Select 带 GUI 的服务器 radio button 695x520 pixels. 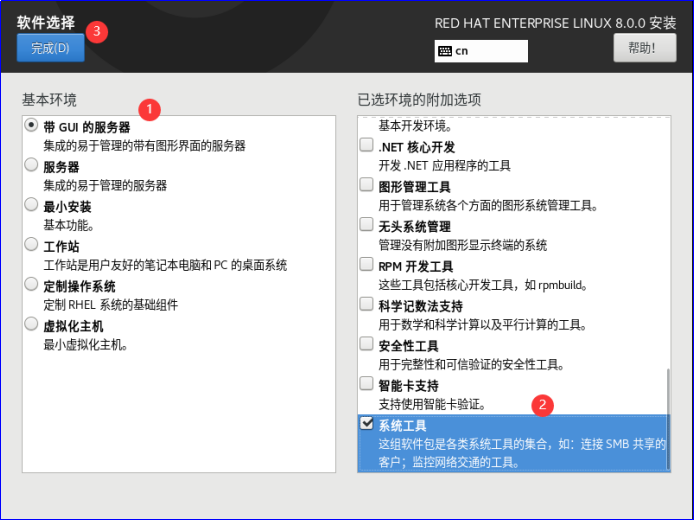[31, 125]
